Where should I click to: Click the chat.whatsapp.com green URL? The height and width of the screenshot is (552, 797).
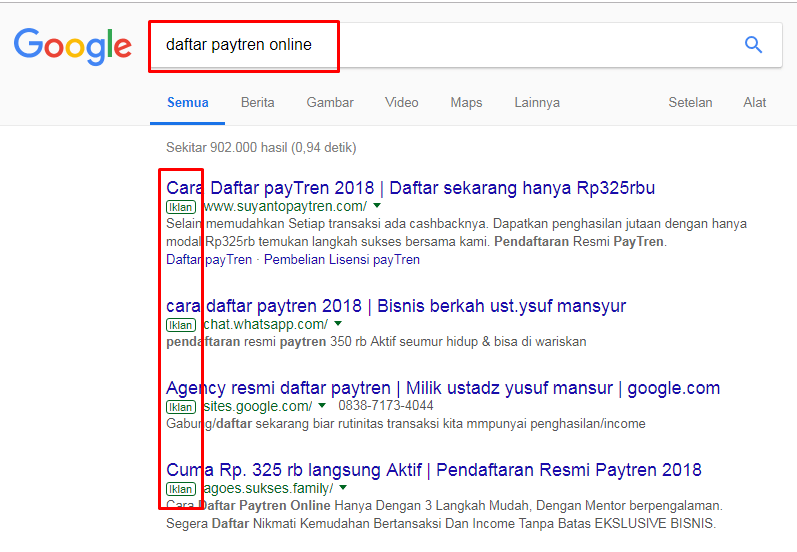coord(266,324)
